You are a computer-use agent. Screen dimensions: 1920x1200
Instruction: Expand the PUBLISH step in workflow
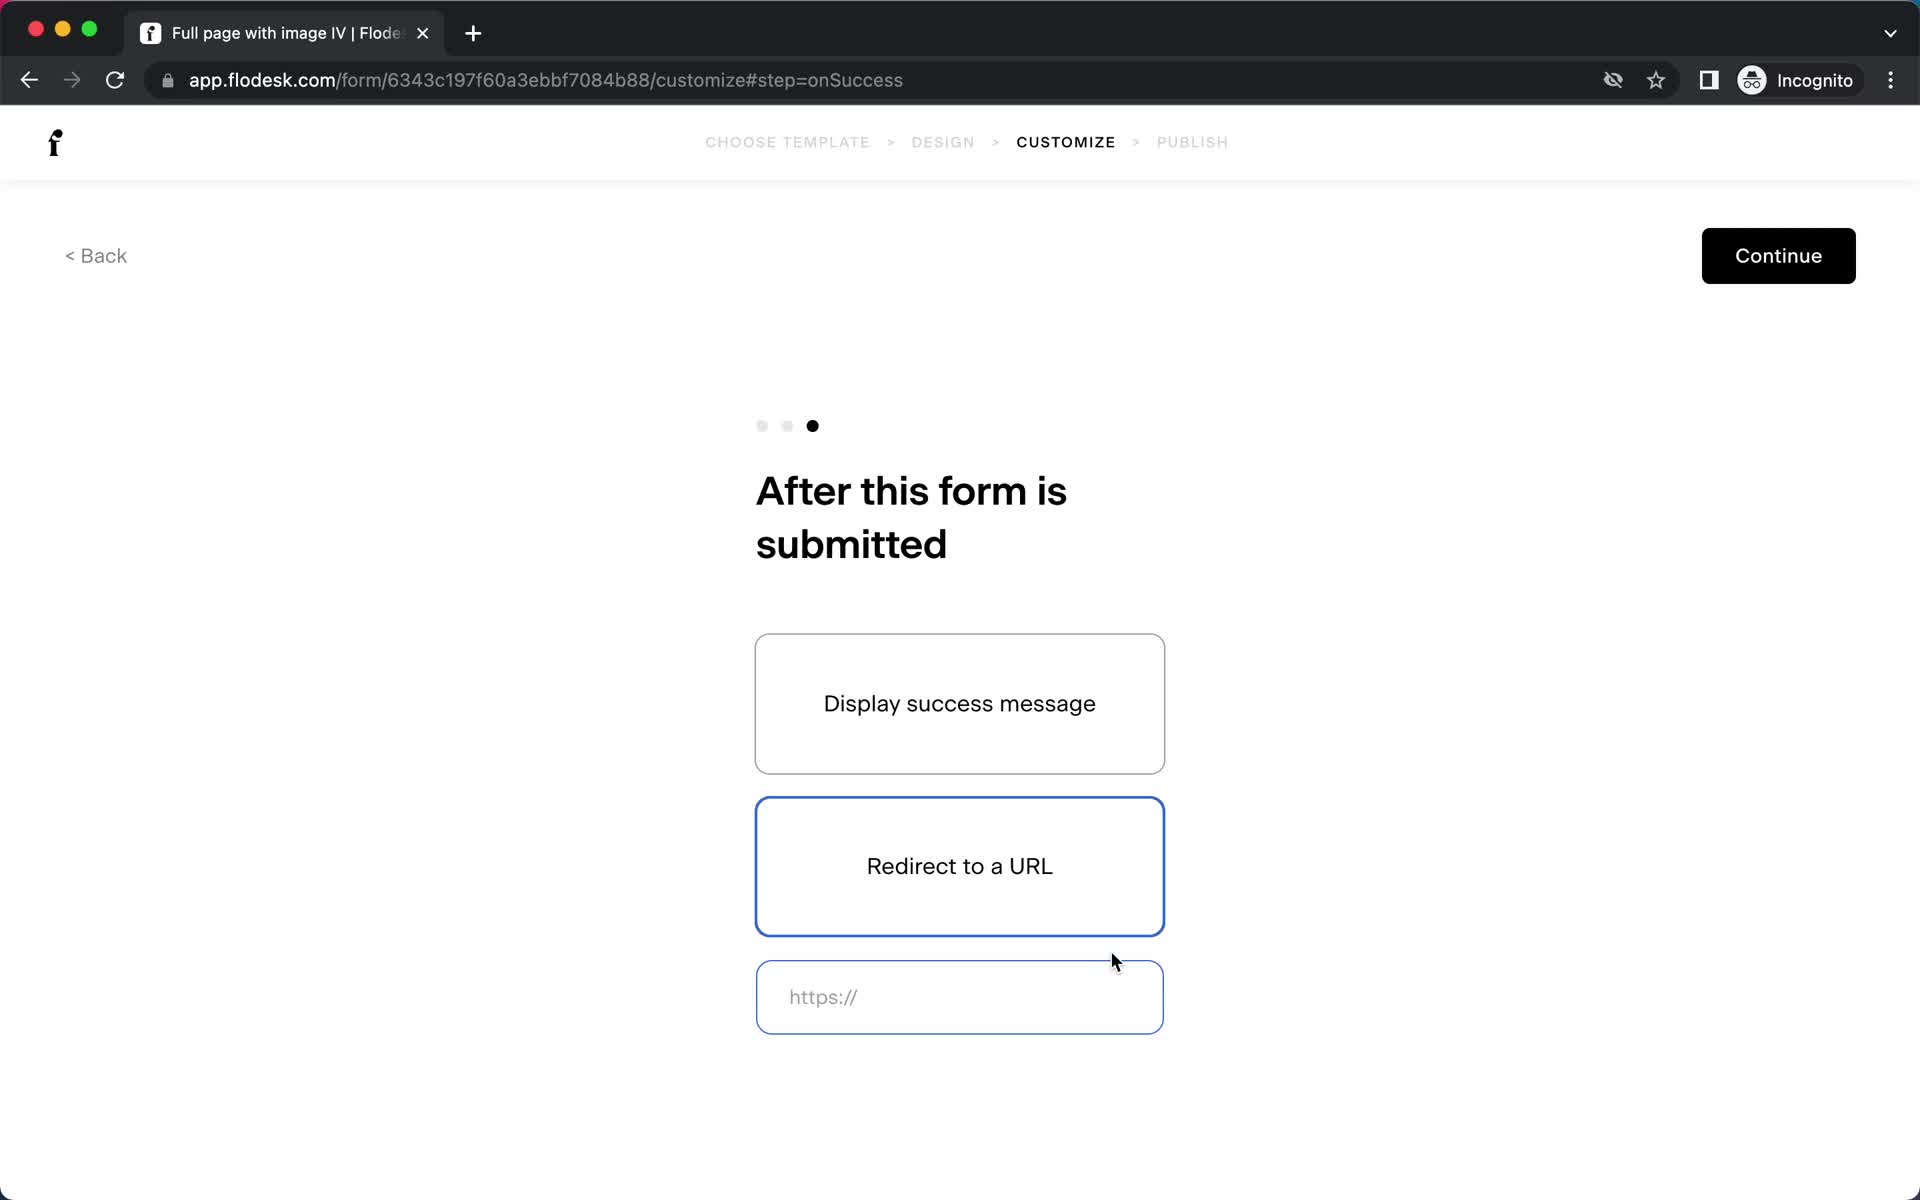click(1192, 141)
